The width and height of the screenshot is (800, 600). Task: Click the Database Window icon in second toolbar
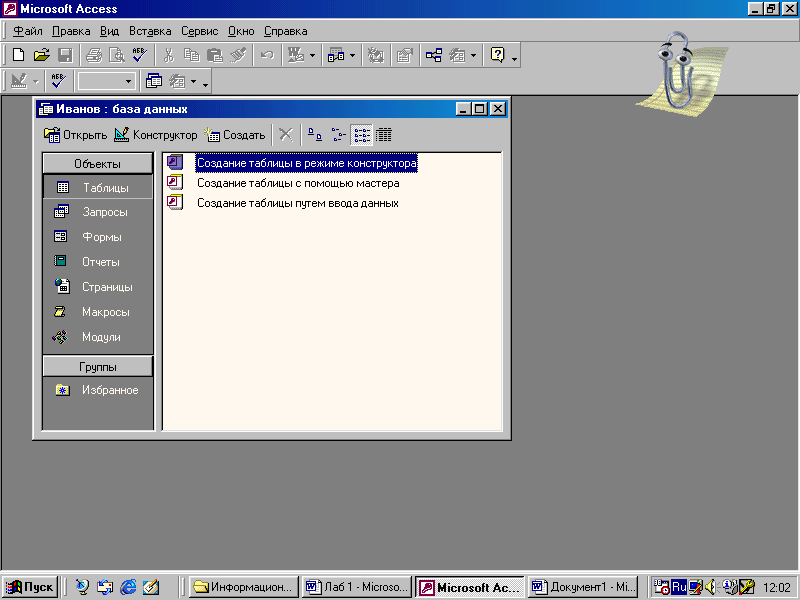(154, 81)
